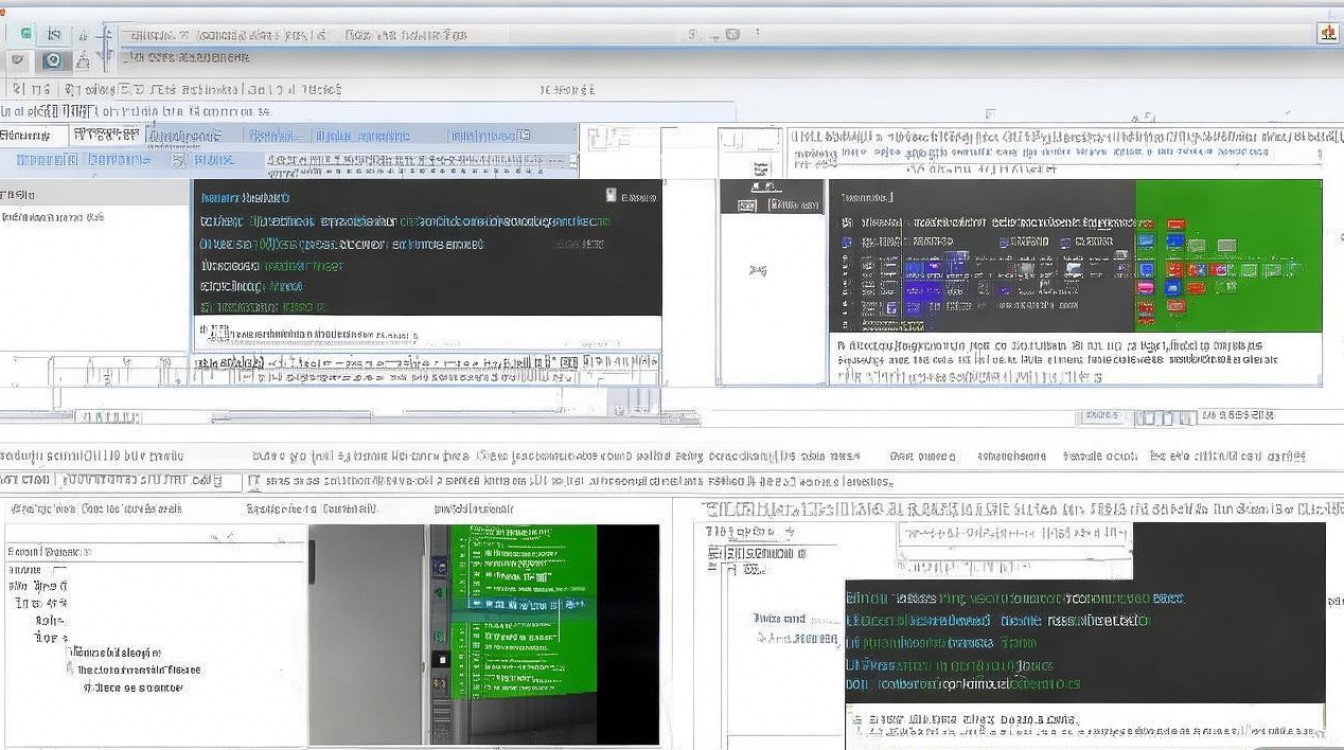Click the blue link with icon below tabs
The width and height of the screenshot is (1344, 750).
(x=205, y=160)
